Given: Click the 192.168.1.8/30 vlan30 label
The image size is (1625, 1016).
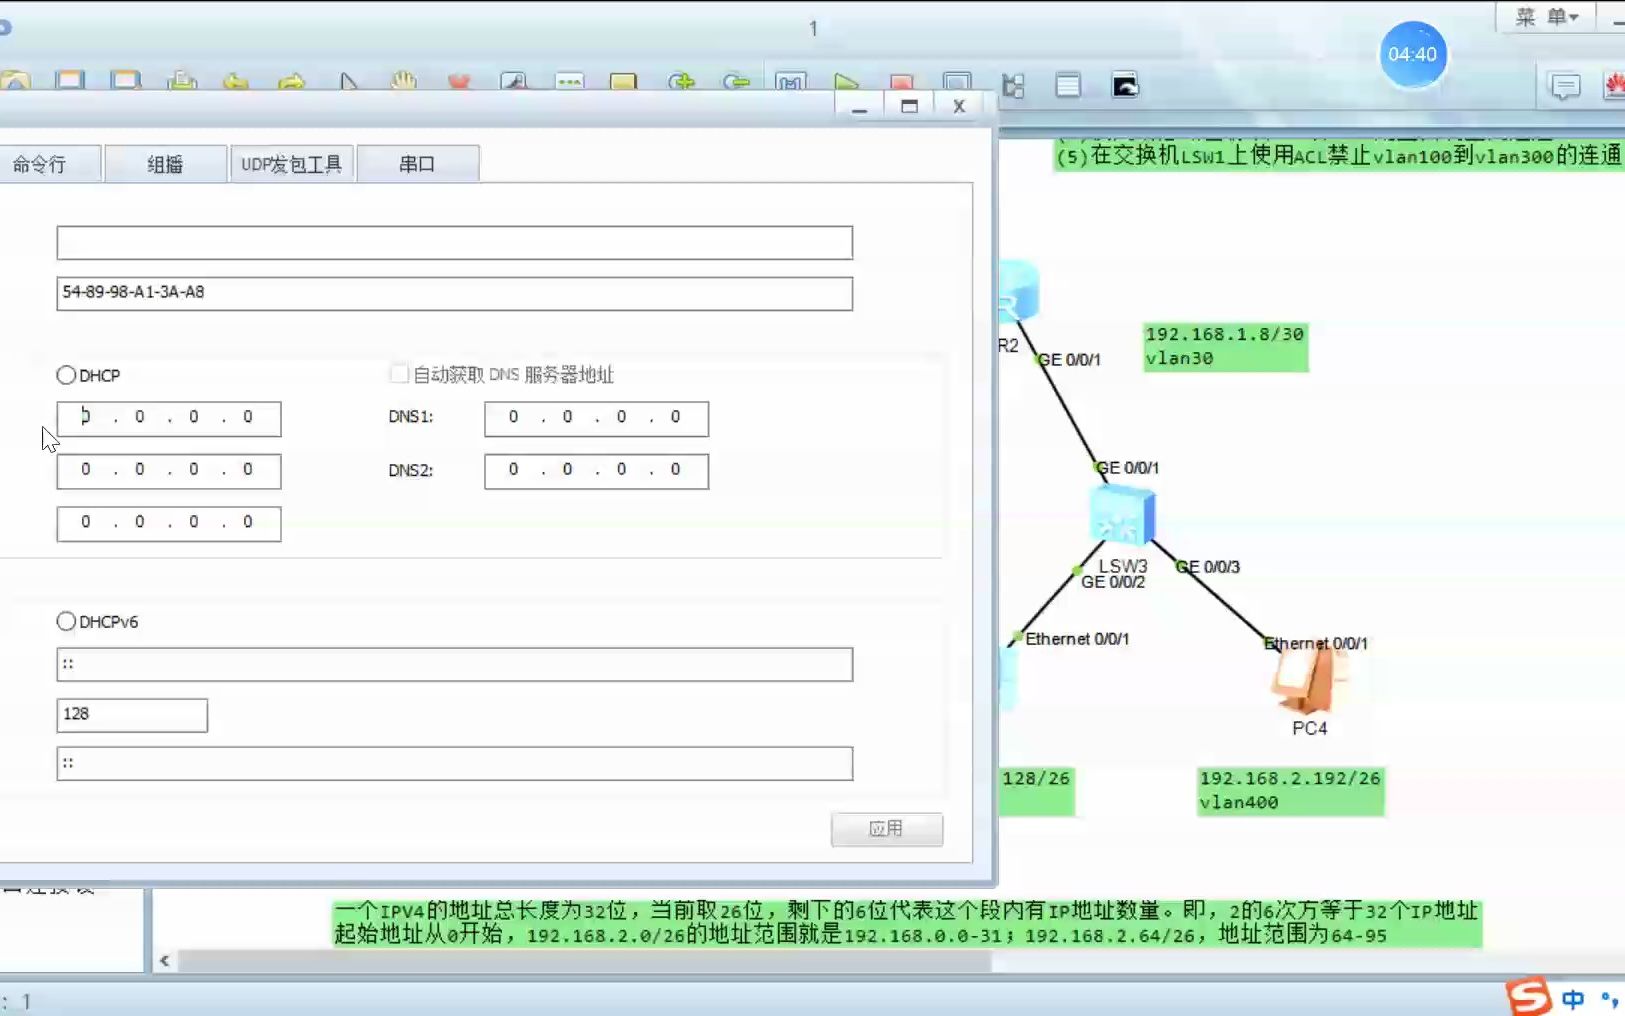Looking at the screenshot, I should pyautogui.click(x=1226, y=346).
